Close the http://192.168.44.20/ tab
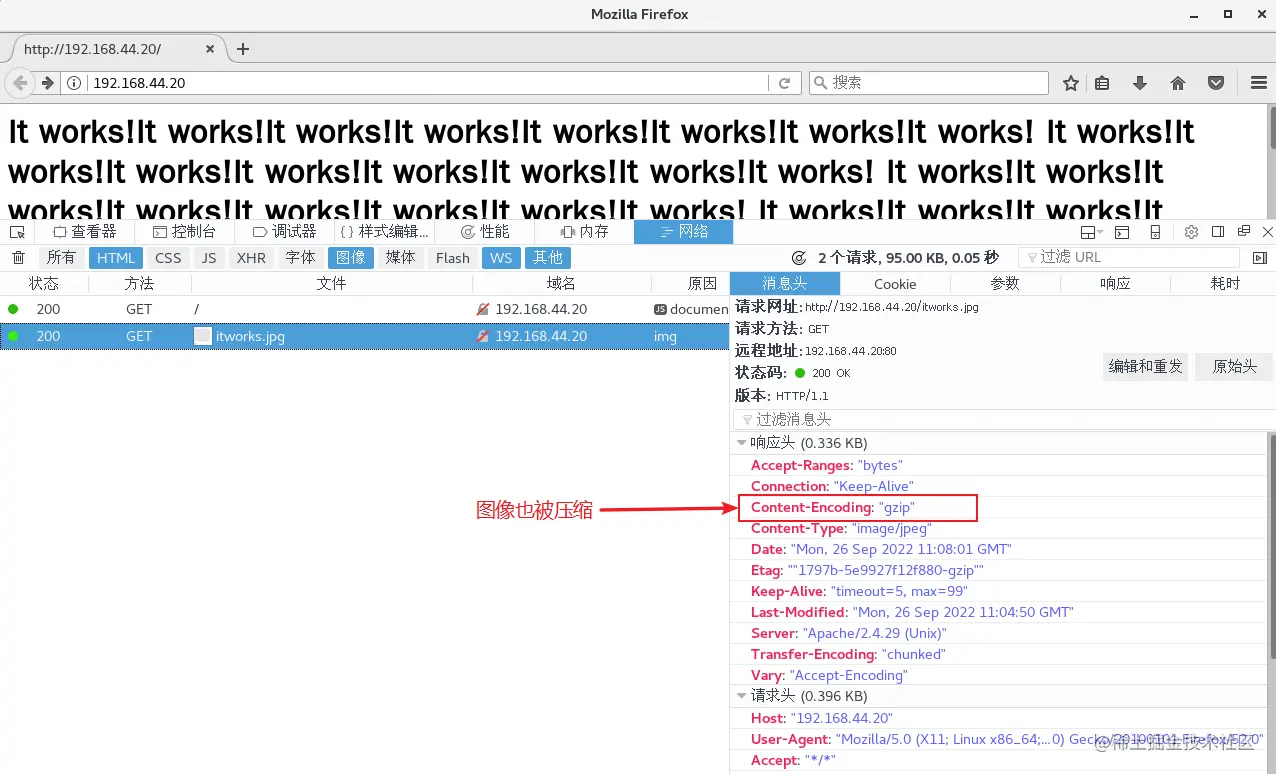 [210, 49]
